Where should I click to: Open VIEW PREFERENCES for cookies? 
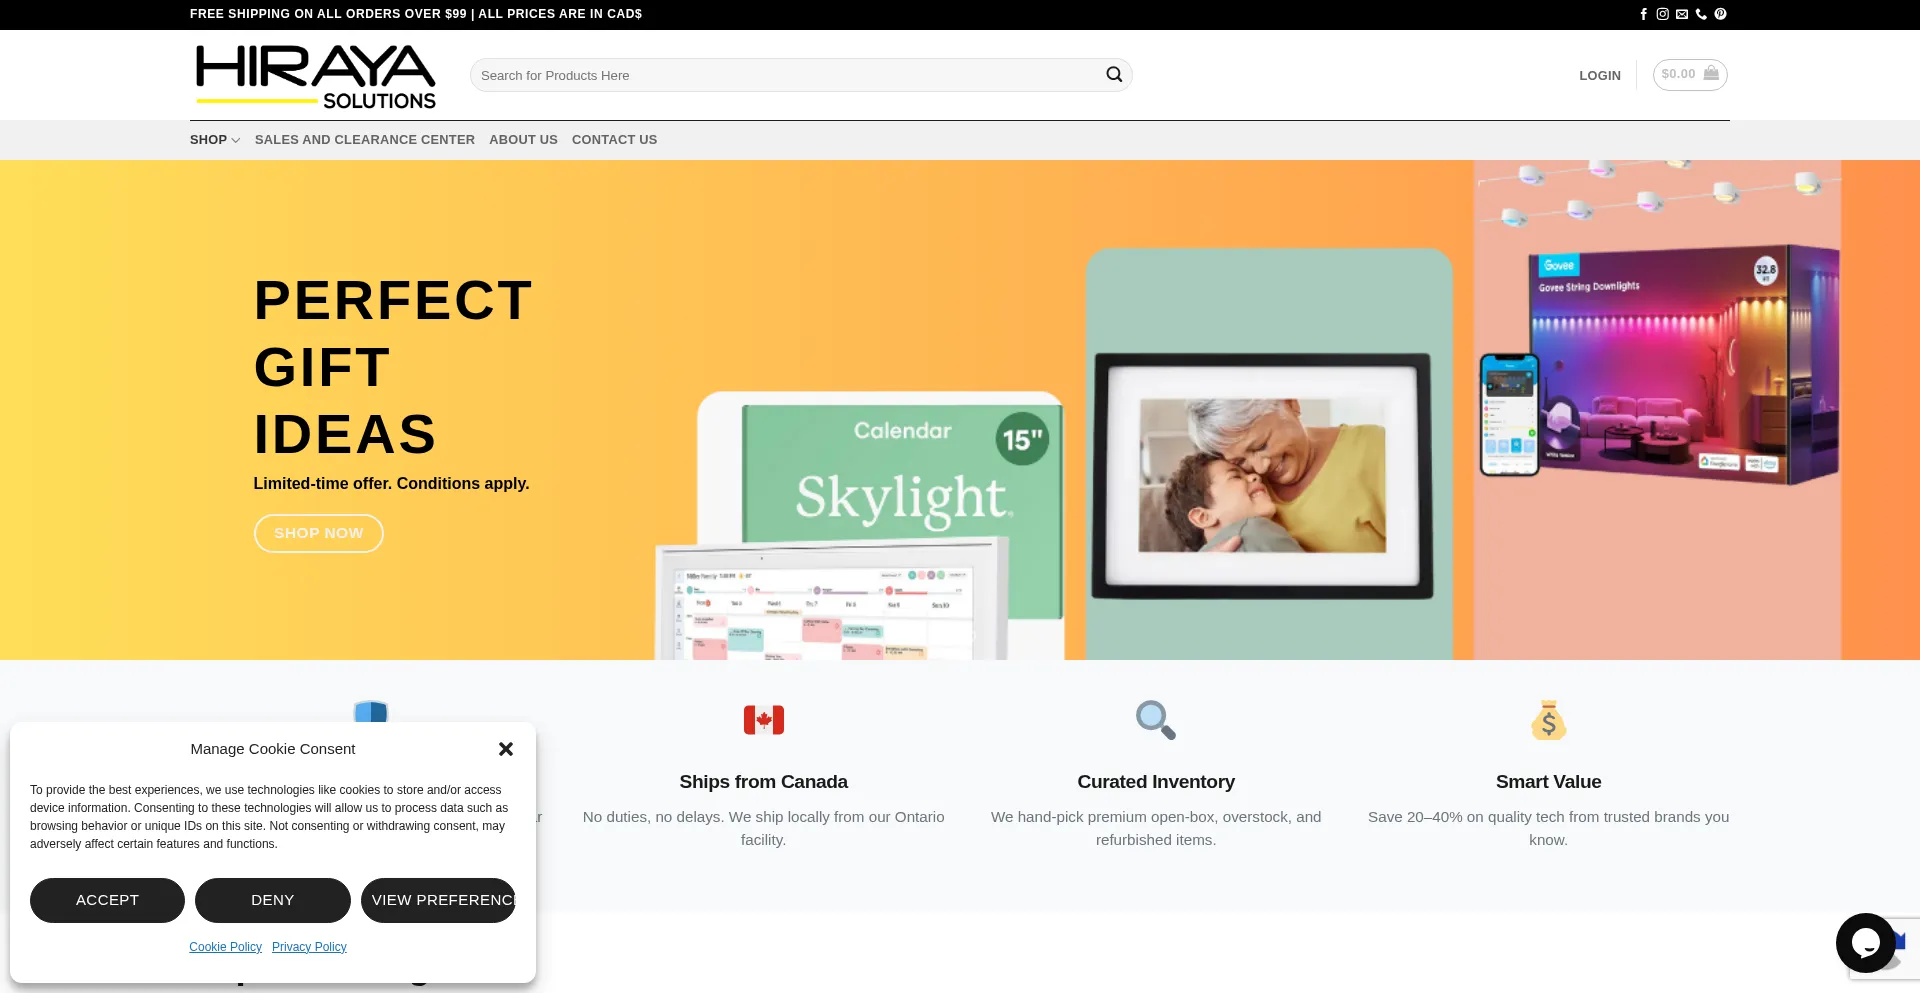tap(438, 900)
